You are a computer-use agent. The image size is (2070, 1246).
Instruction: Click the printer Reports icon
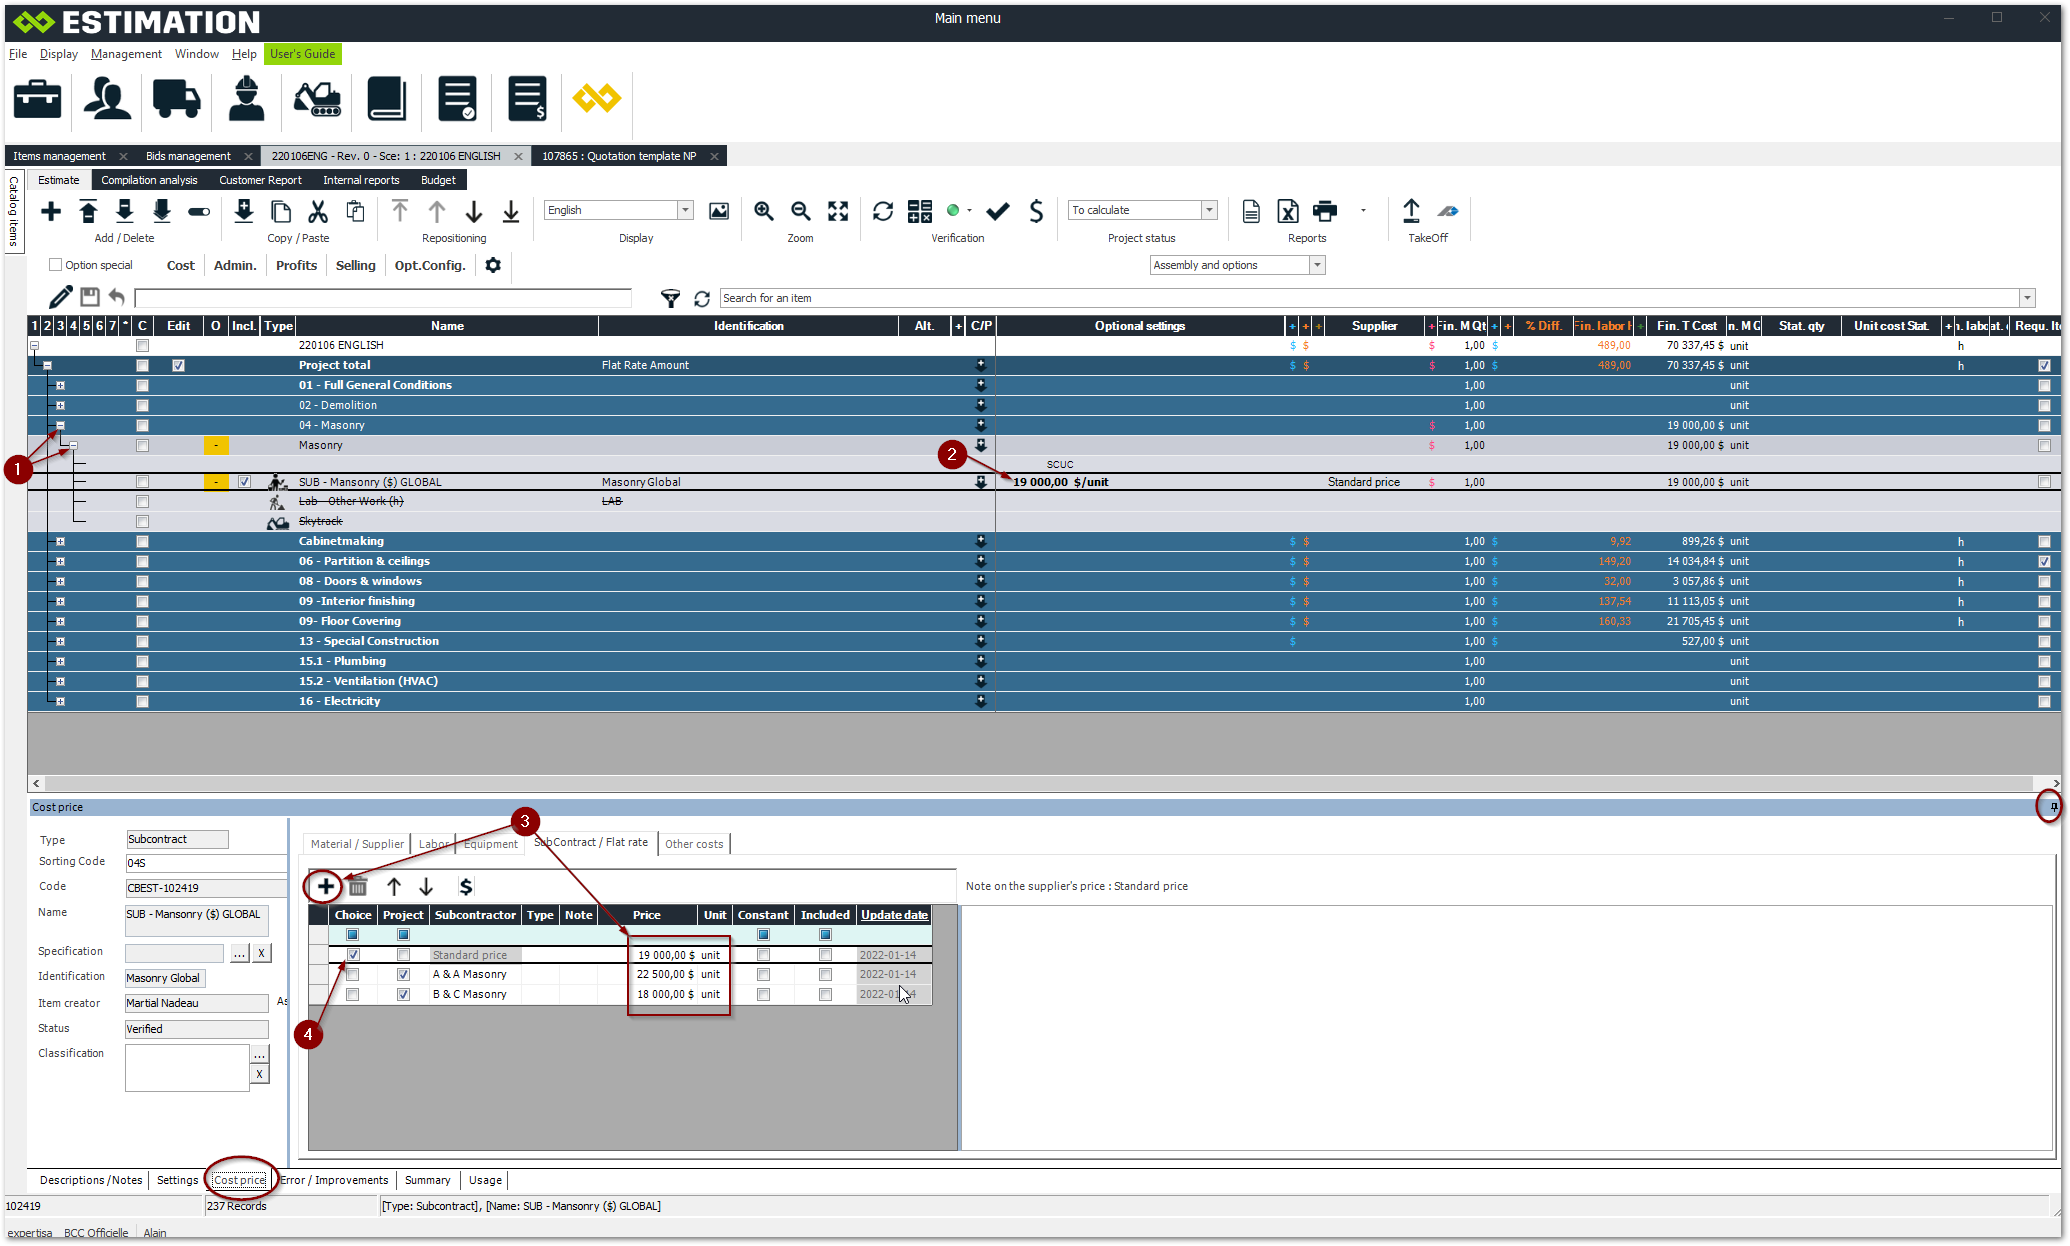coord(1324,211)
